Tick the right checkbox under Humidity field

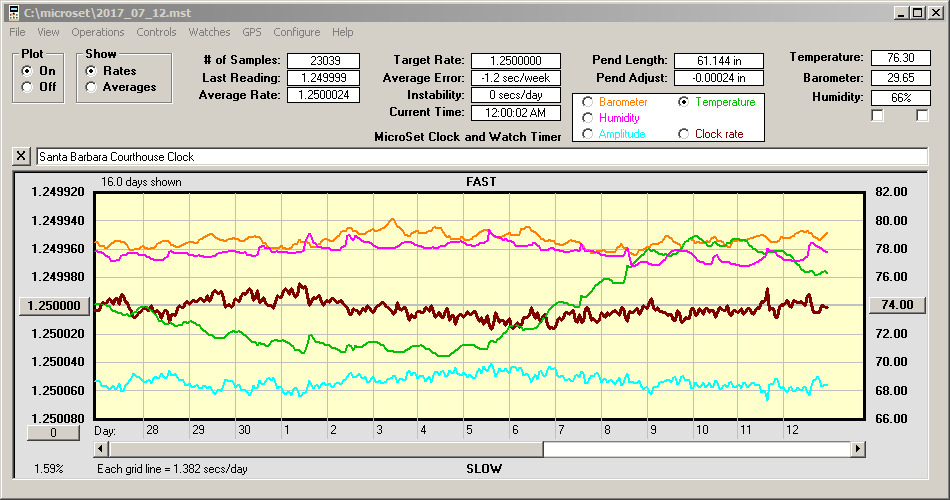pyautogui.click(x=922, y=115)
